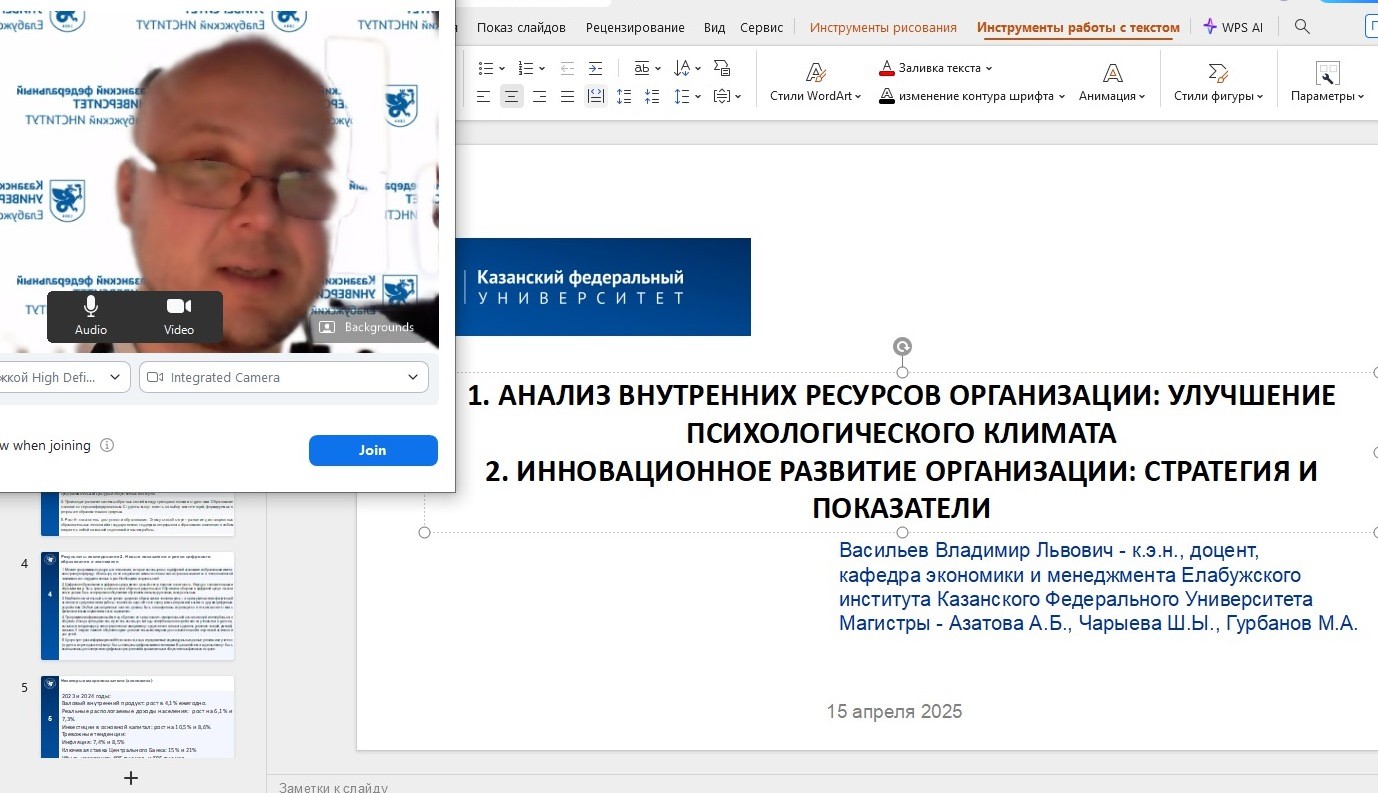The image size is (1378, 793).
Task: Expand the Integrated Camera dropdown
Action: [283, 377]
